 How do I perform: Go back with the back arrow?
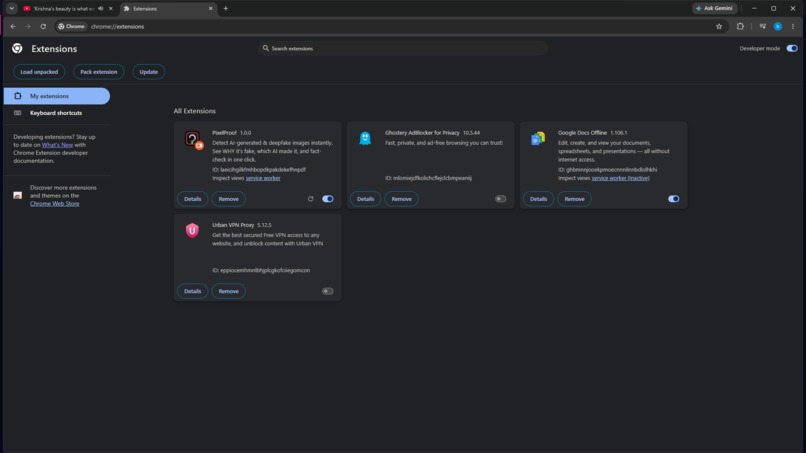[x=13, y=27]
